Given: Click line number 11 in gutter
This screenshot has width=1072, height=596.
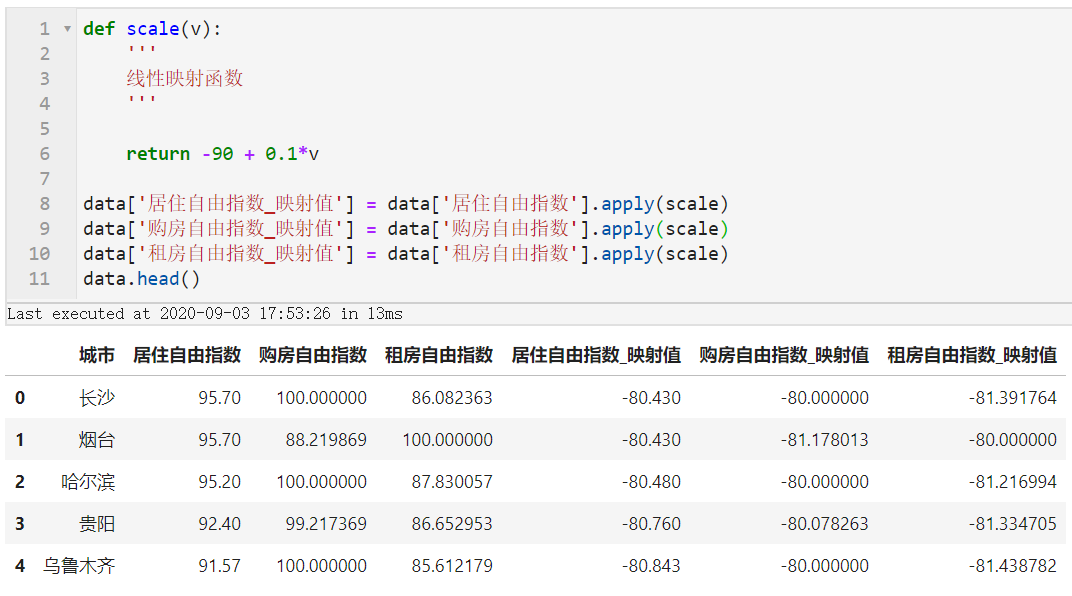Looking at the screenshot, I should point(39,279).
